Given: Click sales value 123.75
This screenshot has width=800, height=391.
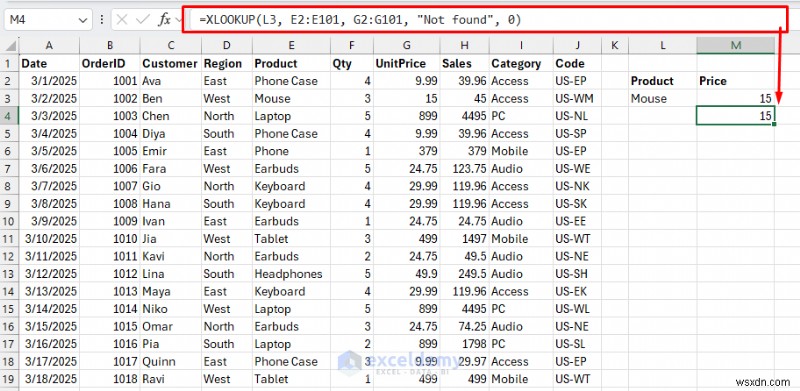Looking at the screenshot, I should (464, 169).
